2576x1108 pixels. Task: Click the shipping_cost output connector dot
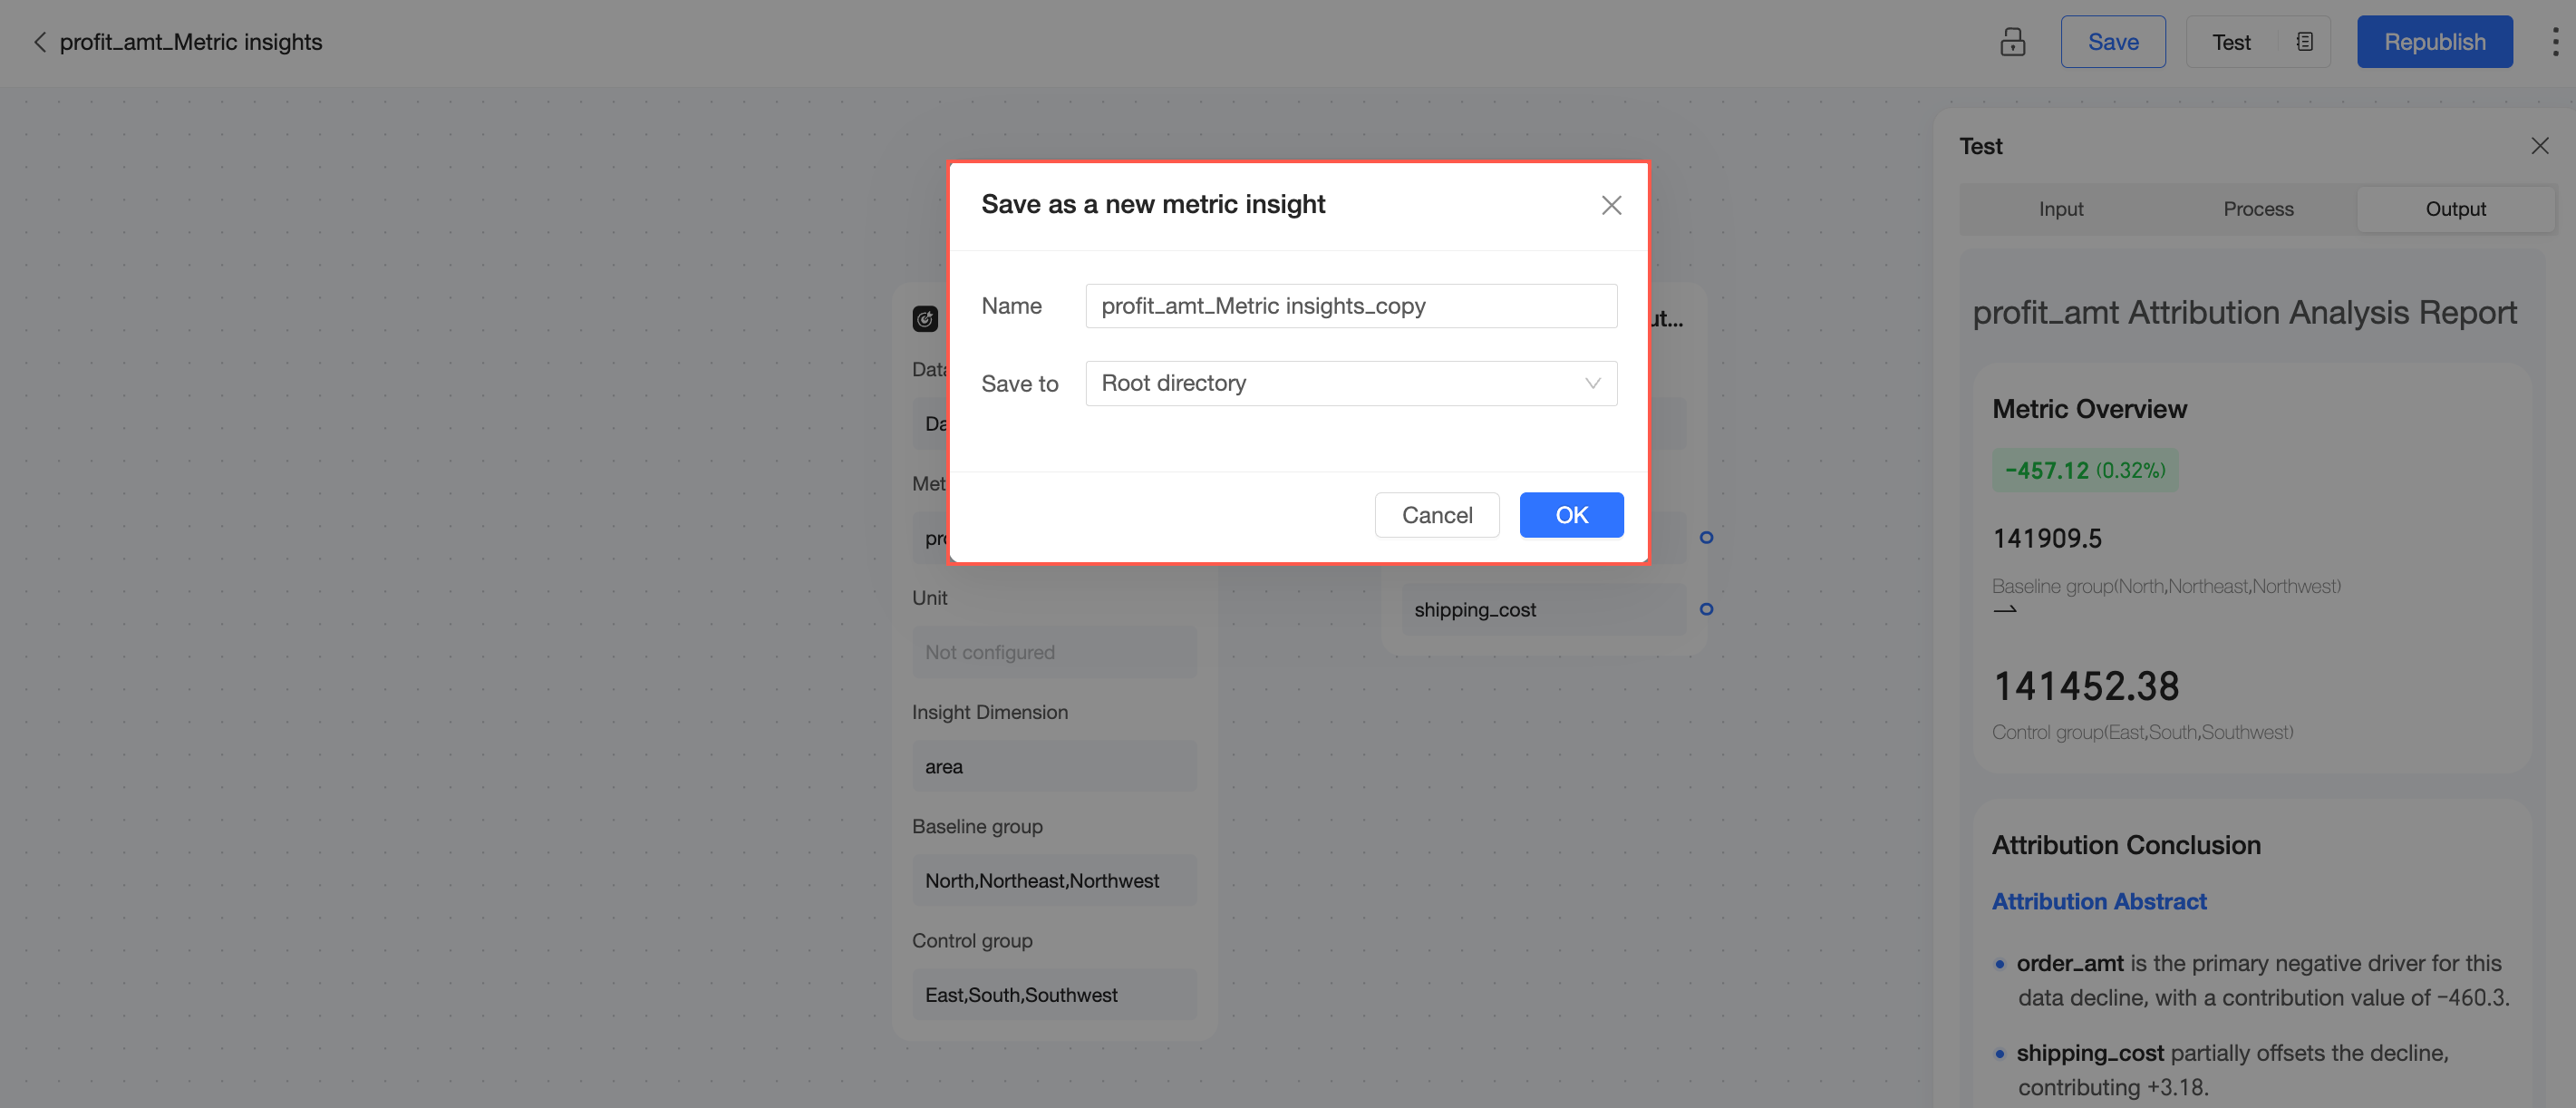1706,609
